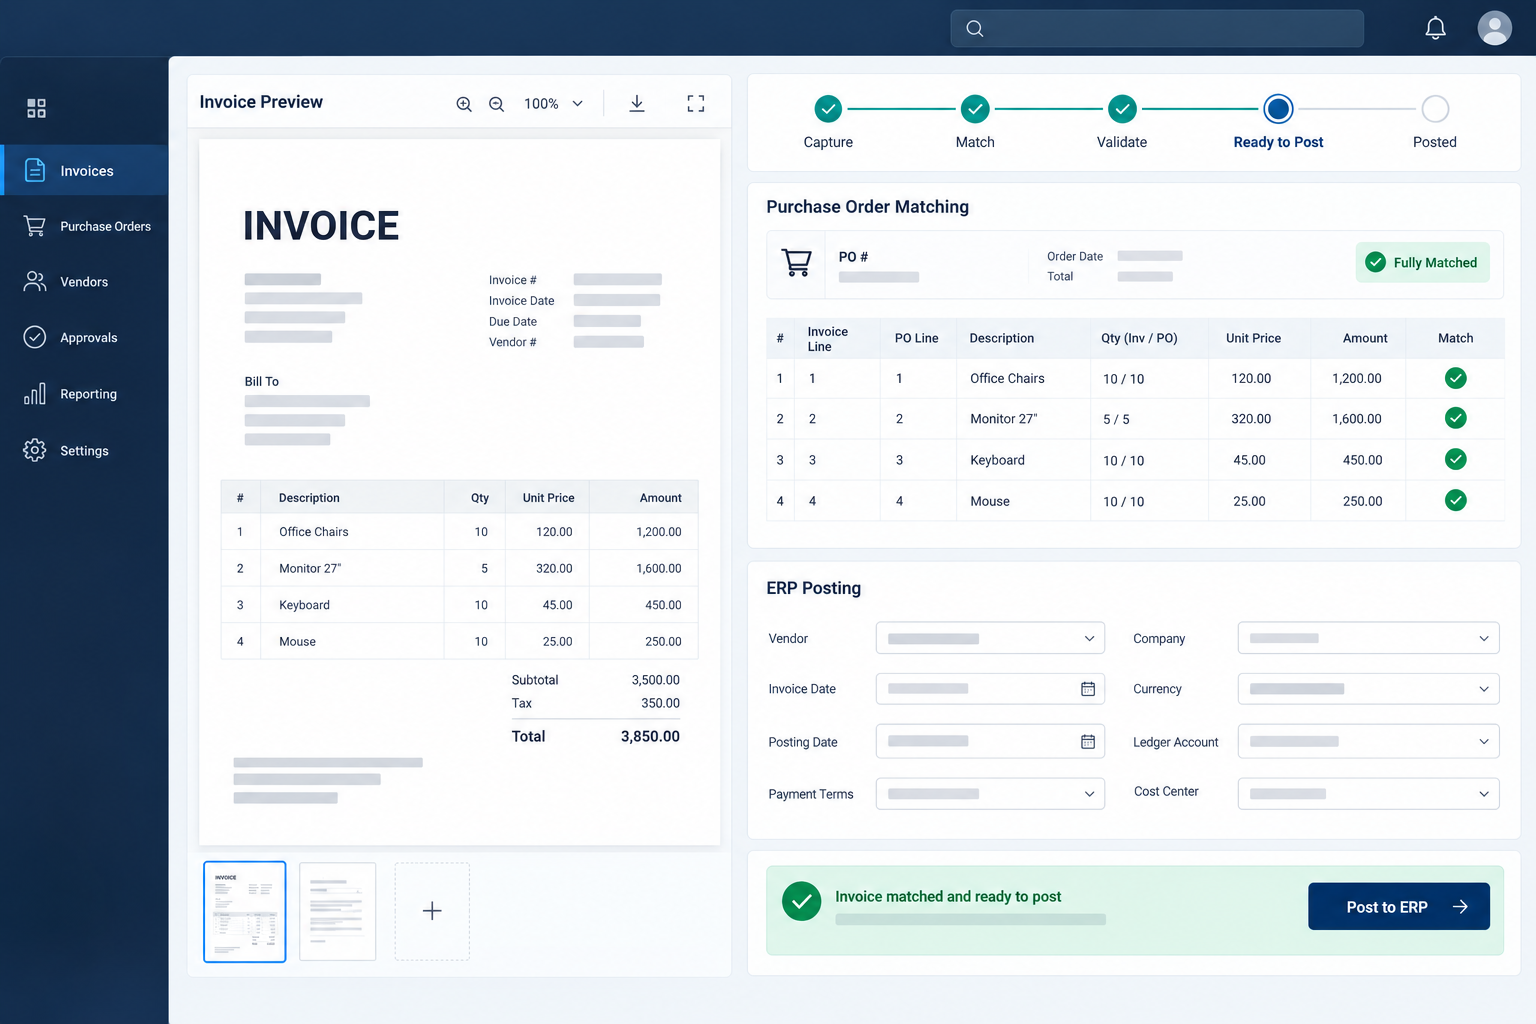Select the first invoice page thumbnail

pyautogui.click(x=245, y=911)
